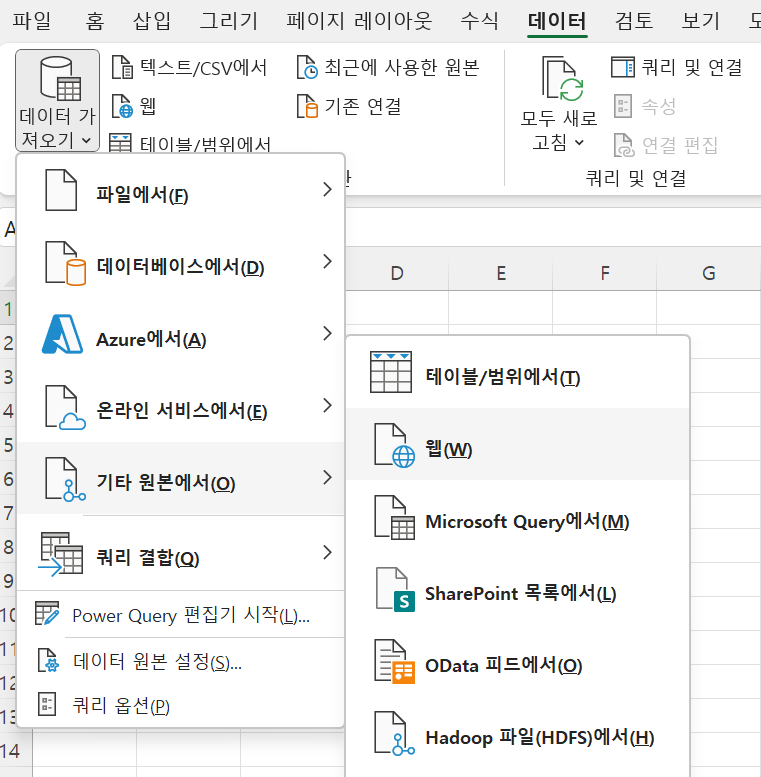Select 데이터베이스에서(D) menu entry
Image resolution: width=761 pixels, height=777 pixels.
181,262
